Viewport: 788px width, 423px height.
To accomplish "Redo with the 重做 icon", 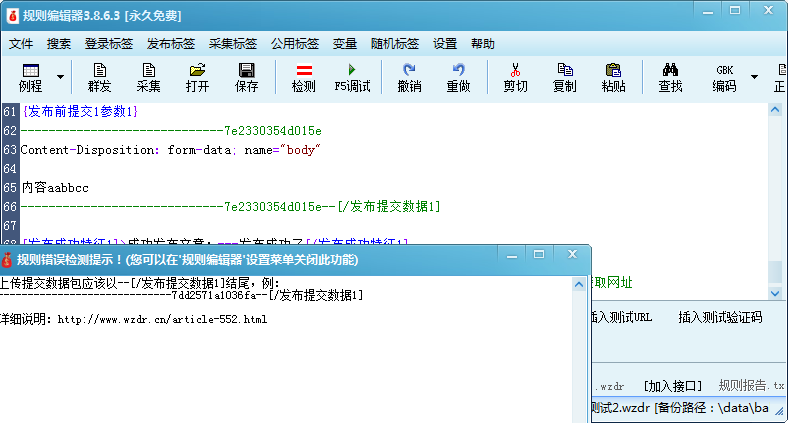I will [458, 77].
